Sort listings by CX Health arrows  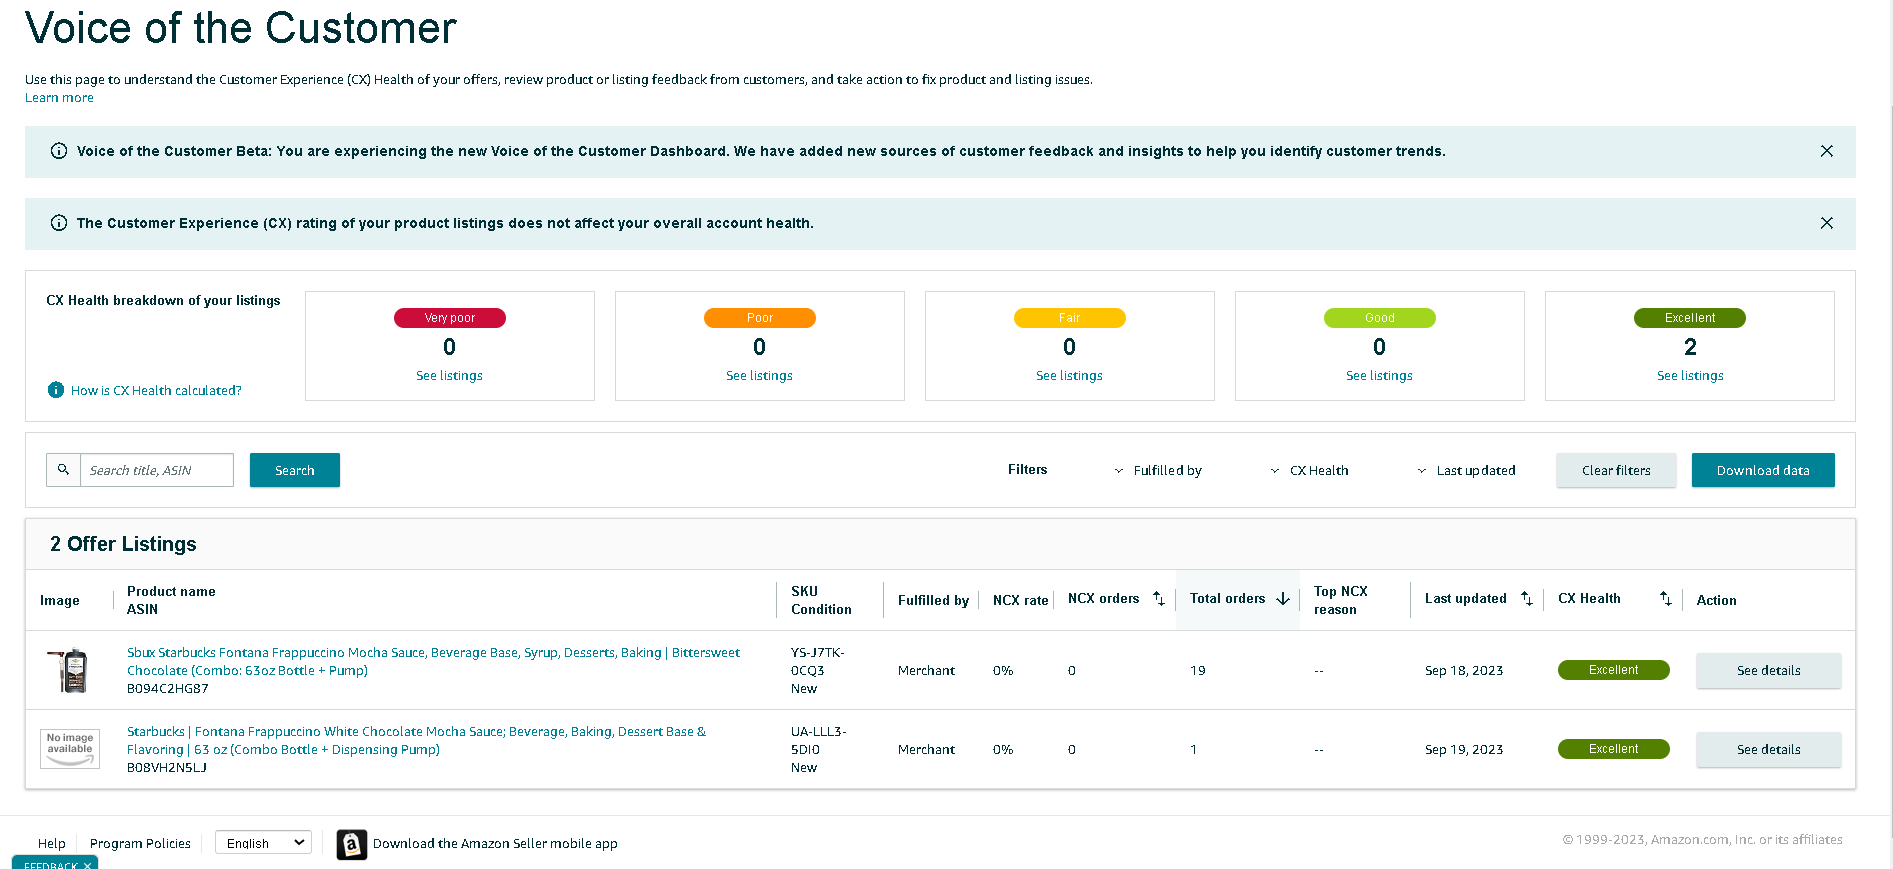[x=1666, y=598]
